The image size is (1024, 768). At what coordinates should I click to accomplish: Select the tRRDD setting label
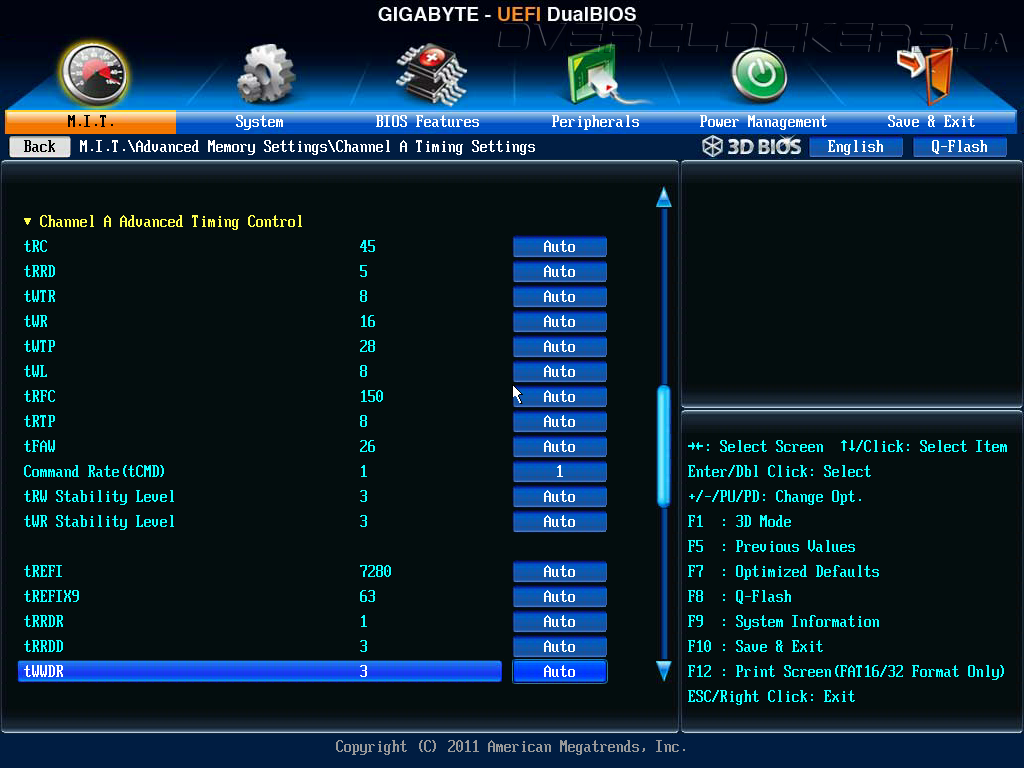click(x=43, y=647)
